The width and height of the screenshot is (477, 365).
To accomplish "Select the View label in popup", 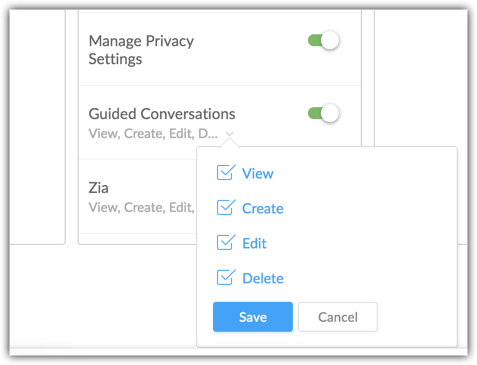I will [258, 173].
